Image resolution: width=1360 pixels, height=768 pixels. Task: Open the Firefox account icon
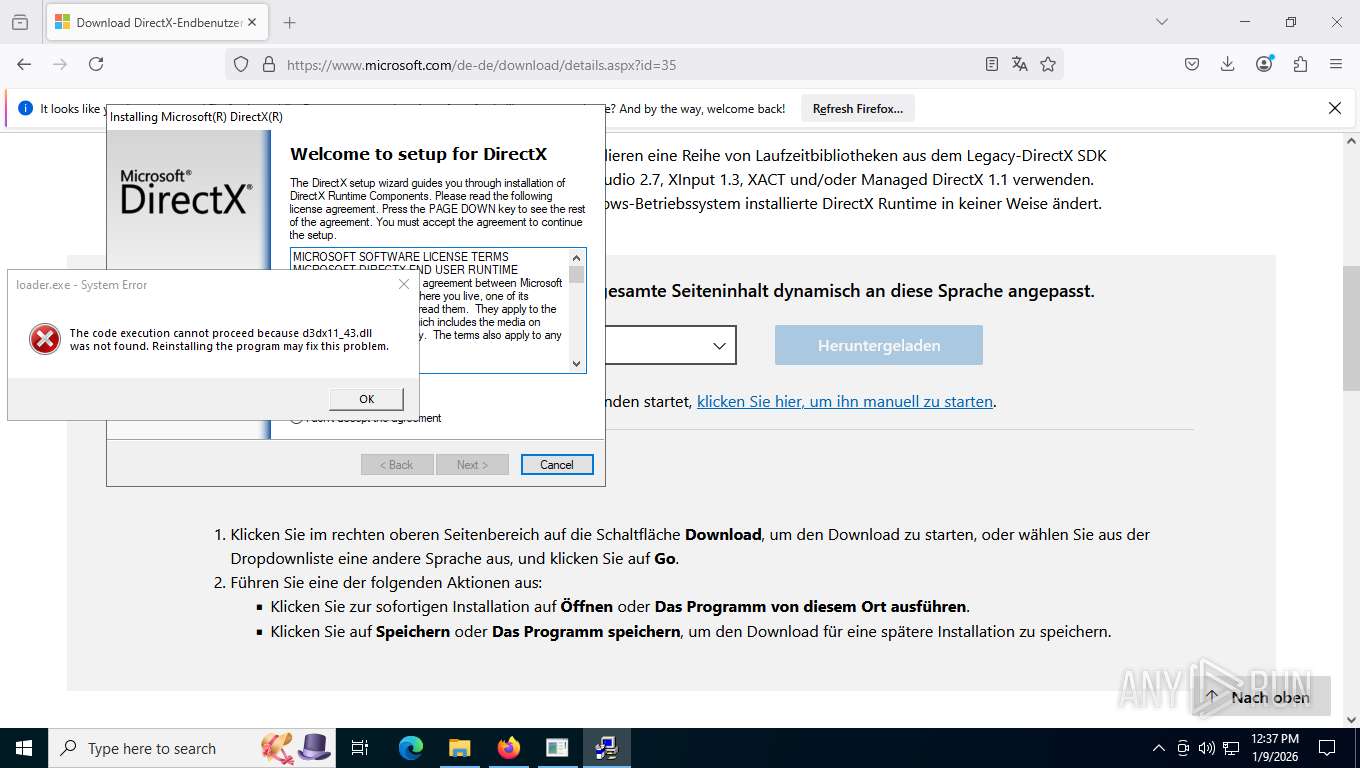pos(1264,64)
